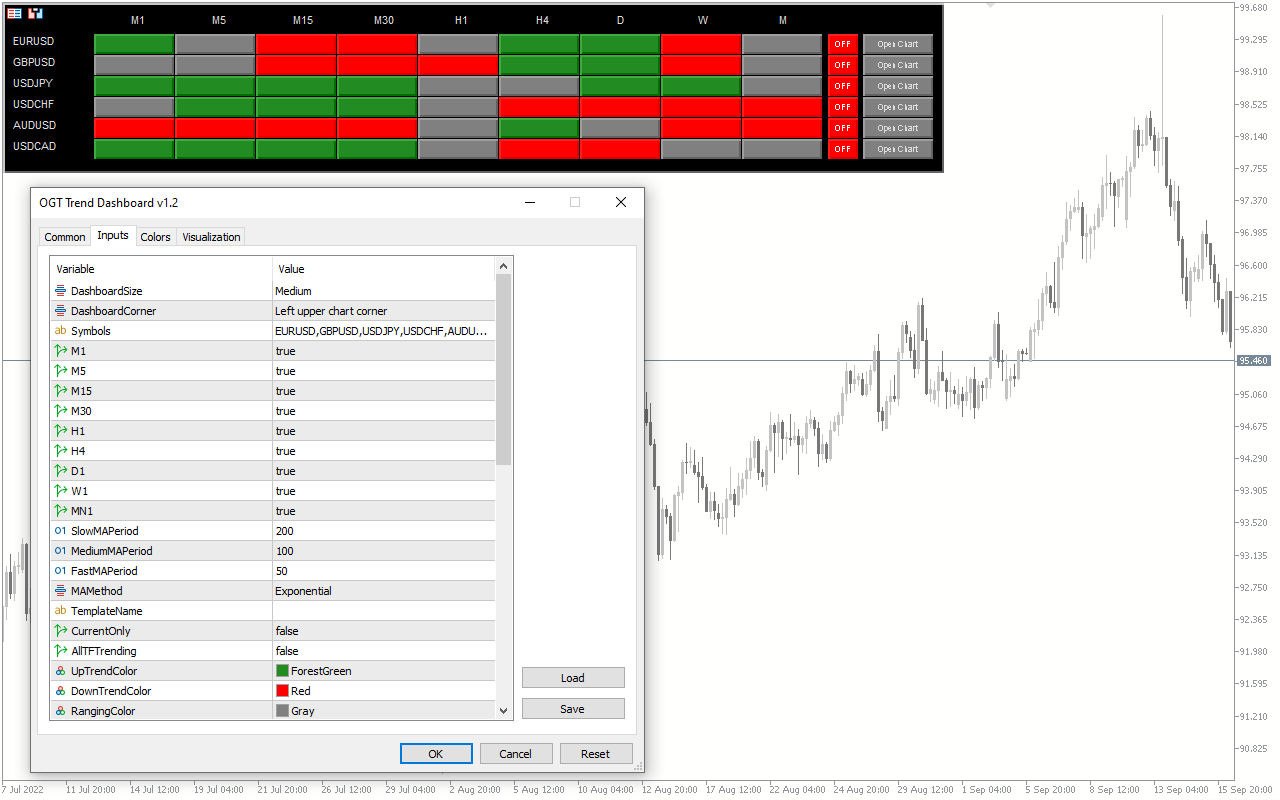The height and width of the screenshot is (800, 1280).
Task: Switch to the Inputs tab
Action: tap(113, 236)
